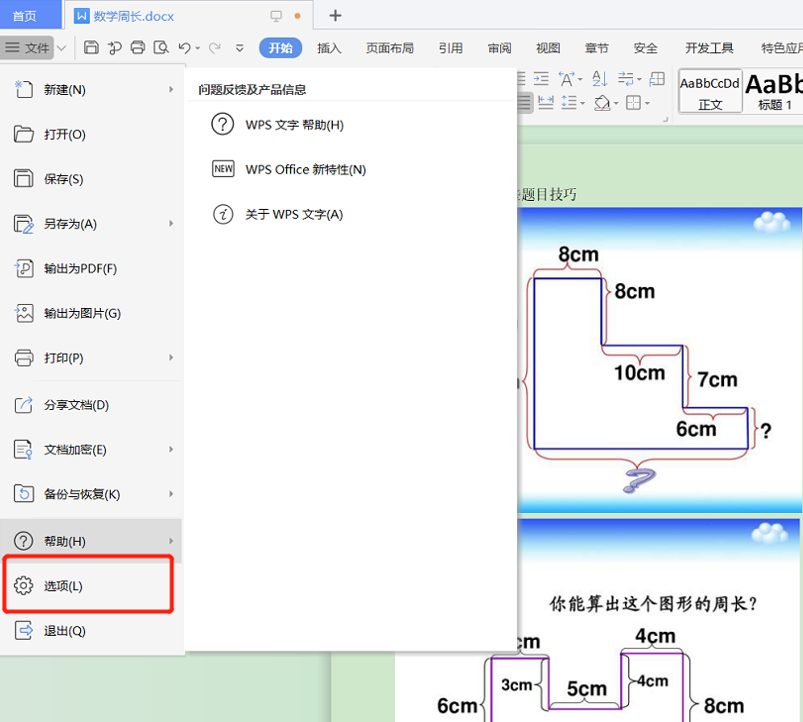The image size is (803, 722).
Task: Open the 引用 ribbon tab
Action: tap(451, 48)
